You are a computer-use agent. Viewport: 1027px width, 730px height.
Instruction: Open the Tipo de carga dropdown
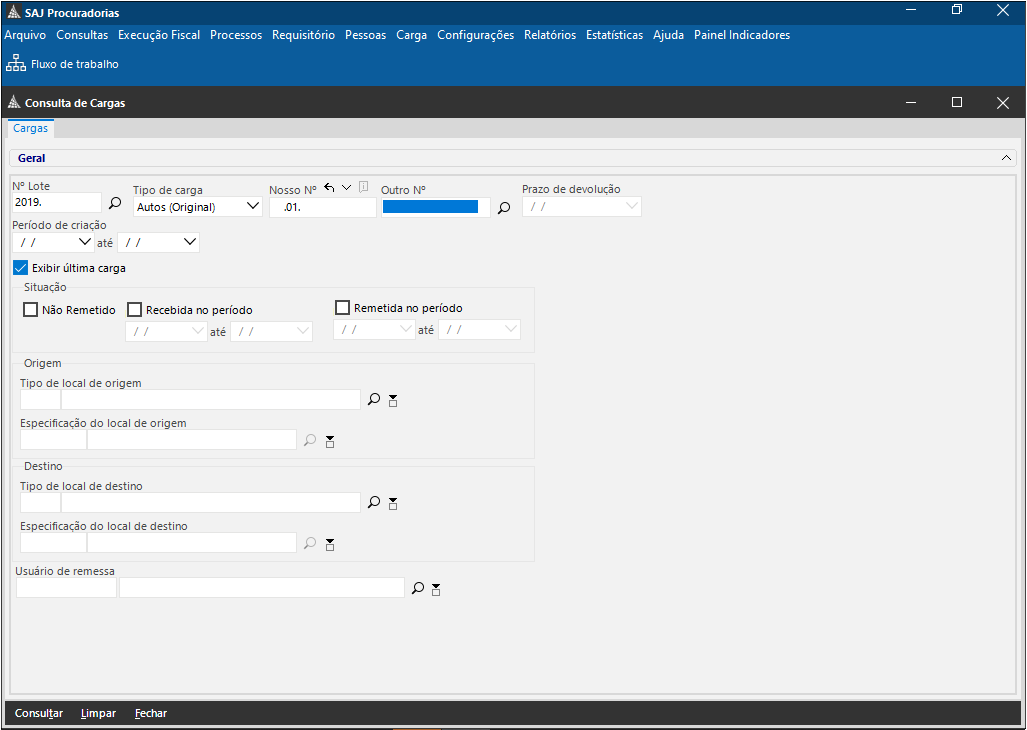coord(252,207)
